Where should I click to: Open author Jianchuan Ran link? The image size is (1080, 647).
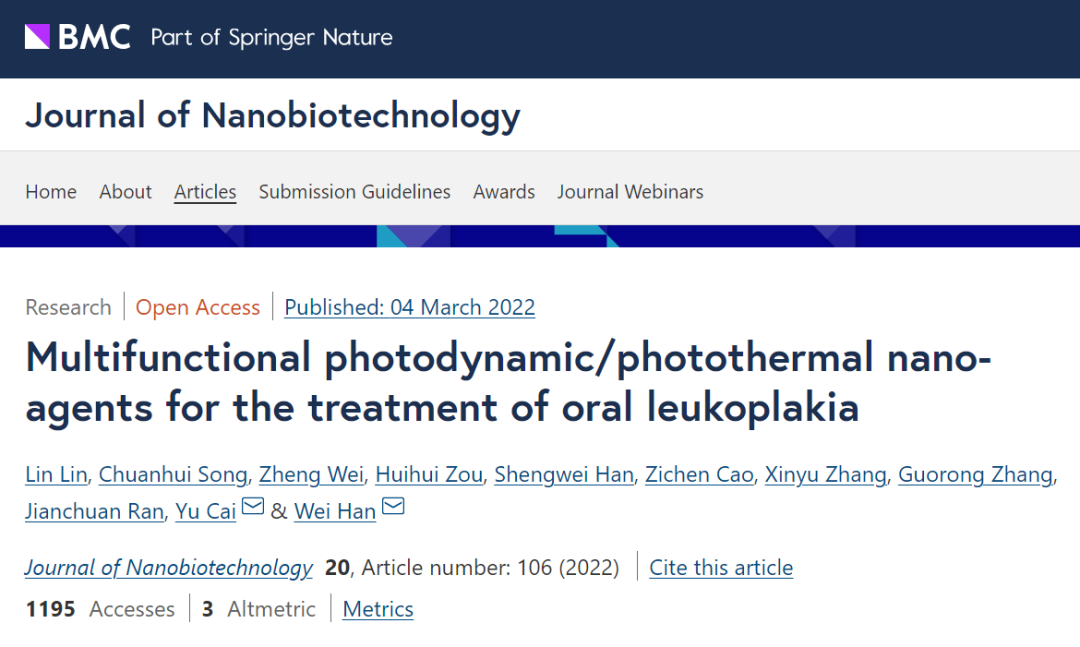[x=94, y=511]
